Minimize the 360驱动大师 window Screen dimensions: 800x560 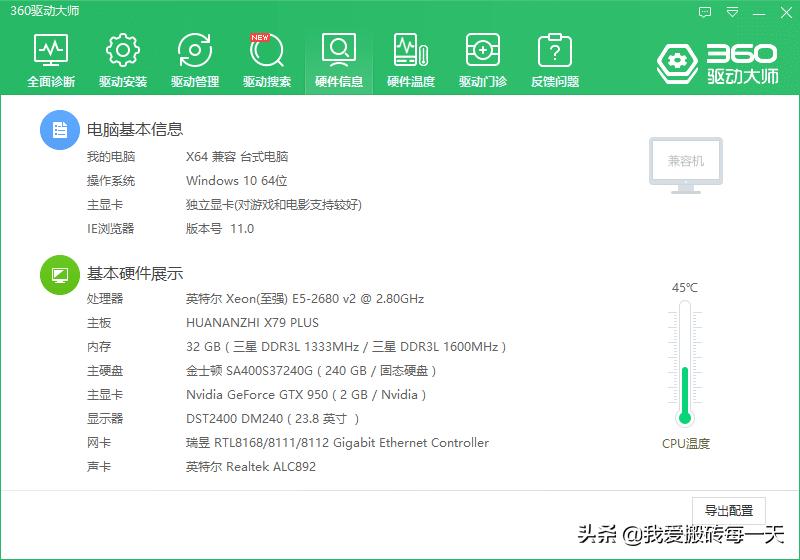pos(759,13)
